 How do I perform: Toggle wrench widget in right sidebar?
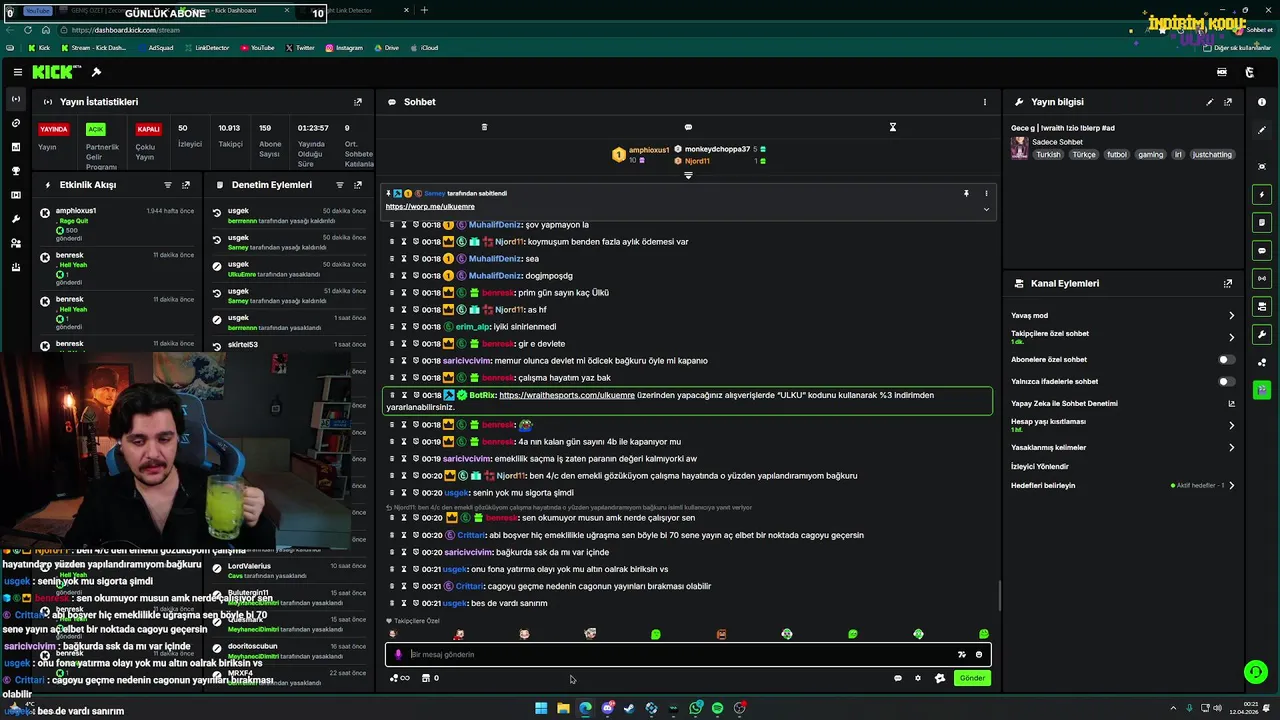point(1262,334)
